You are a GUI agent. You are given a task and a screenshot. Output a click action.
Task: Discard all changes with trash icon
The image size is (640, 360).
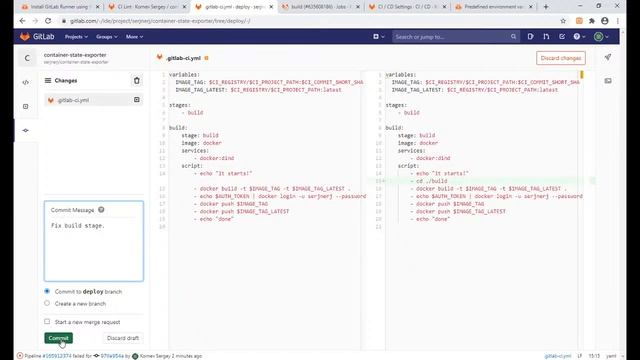pos(137,80)
